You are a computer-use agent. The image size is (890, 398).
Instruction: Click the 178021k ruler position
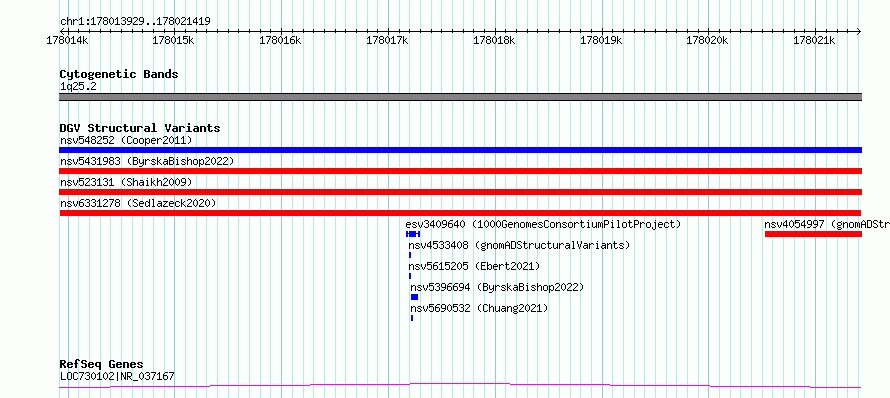tap(815, 41)
